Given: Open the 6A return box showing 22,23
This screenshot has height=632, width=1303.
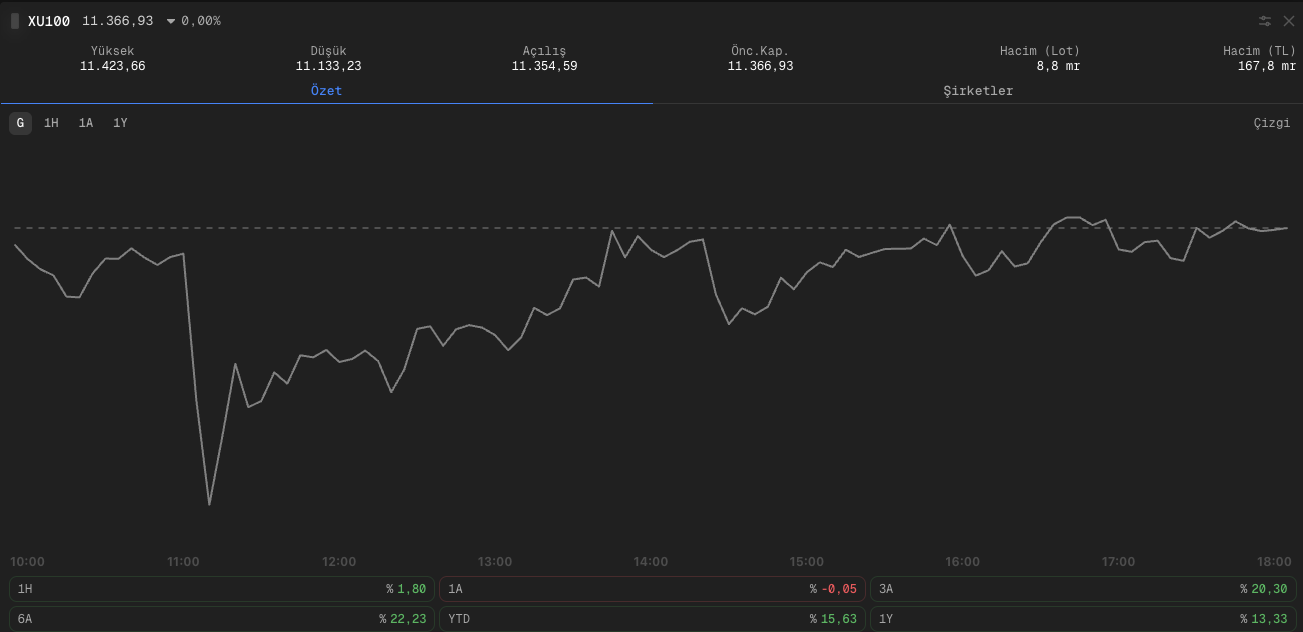Looking at the screenshot, I should (x=222, y=619).
